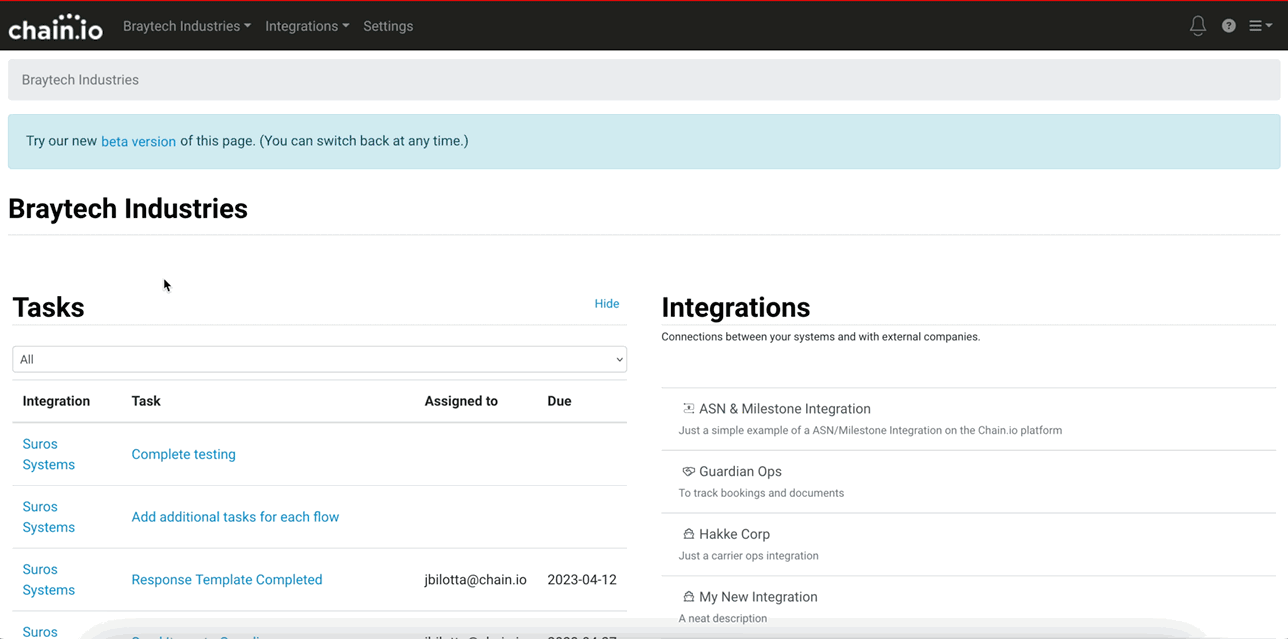The width and height of the screenshot is (1288, 639).
Task: Click 'A neat description' text
Action: pyautogui.click(x=723, y=618)
